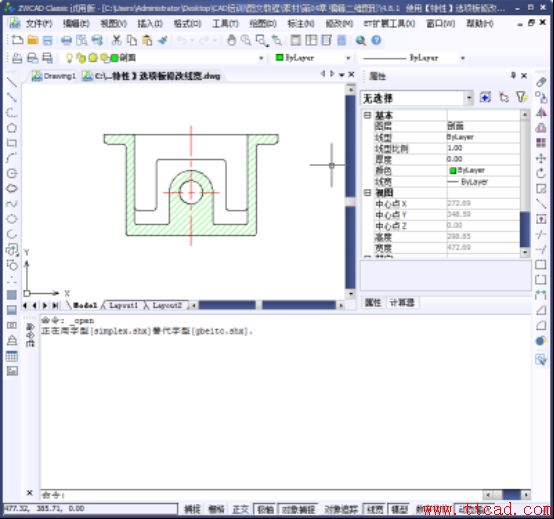
Task: Select the Rotate modify tool
Action: (541, 173)
